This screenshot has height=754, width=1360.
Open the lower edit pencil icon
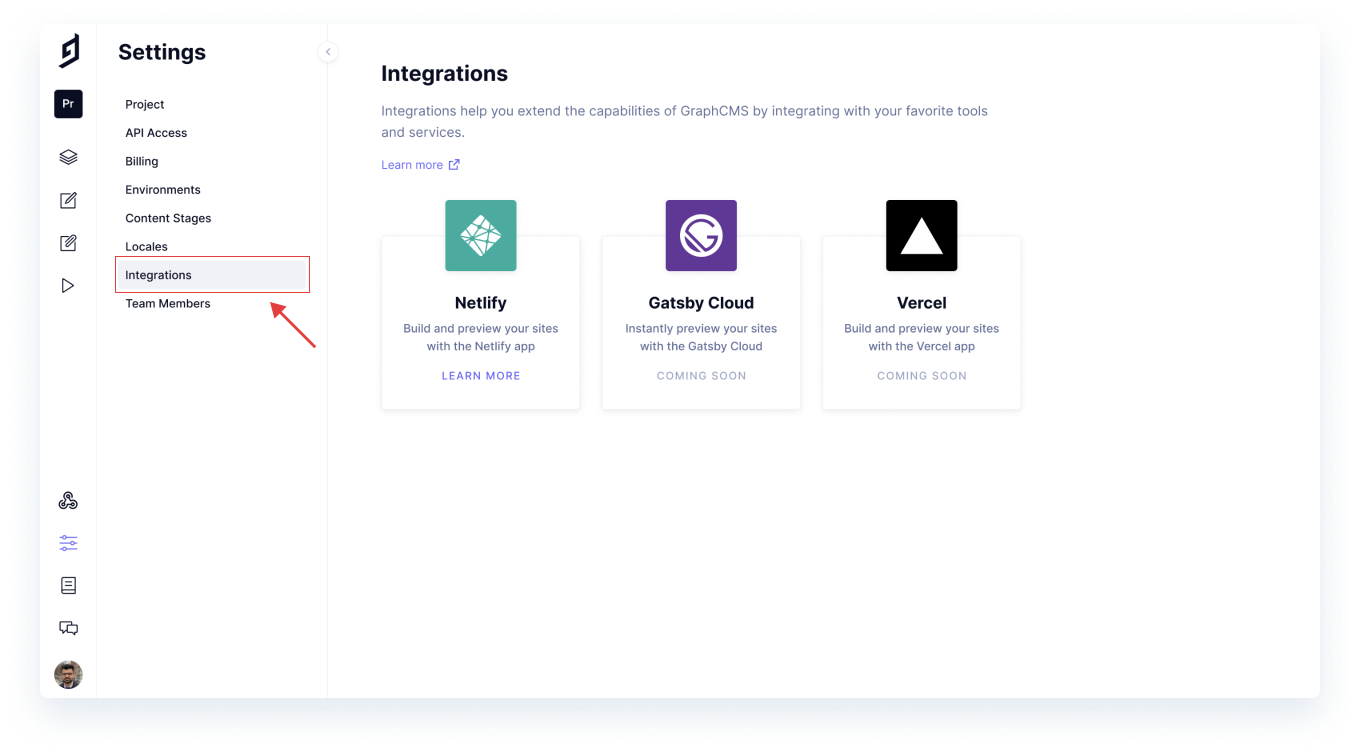click(x=68, y=243)
